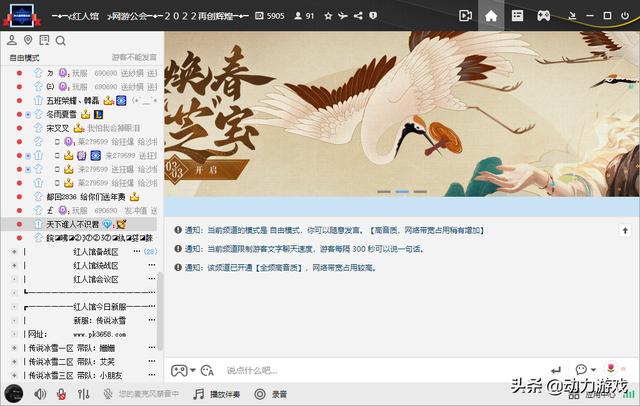The height and width of the screenshot is (406, 640).
Task: Click the 网址: www.pk3658.com row
Action: (77, 334)
